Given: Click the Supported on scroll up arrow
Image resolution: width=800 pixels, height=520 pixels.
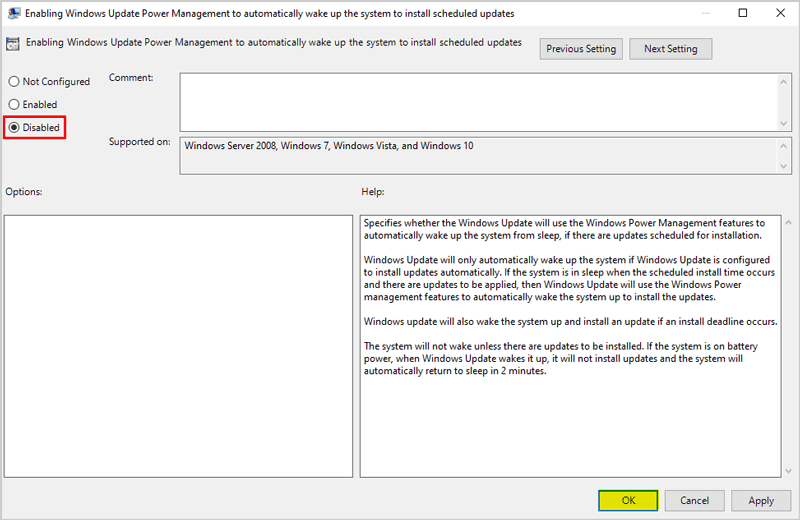Looking at the screenshot, I should [x=784, y=146].
